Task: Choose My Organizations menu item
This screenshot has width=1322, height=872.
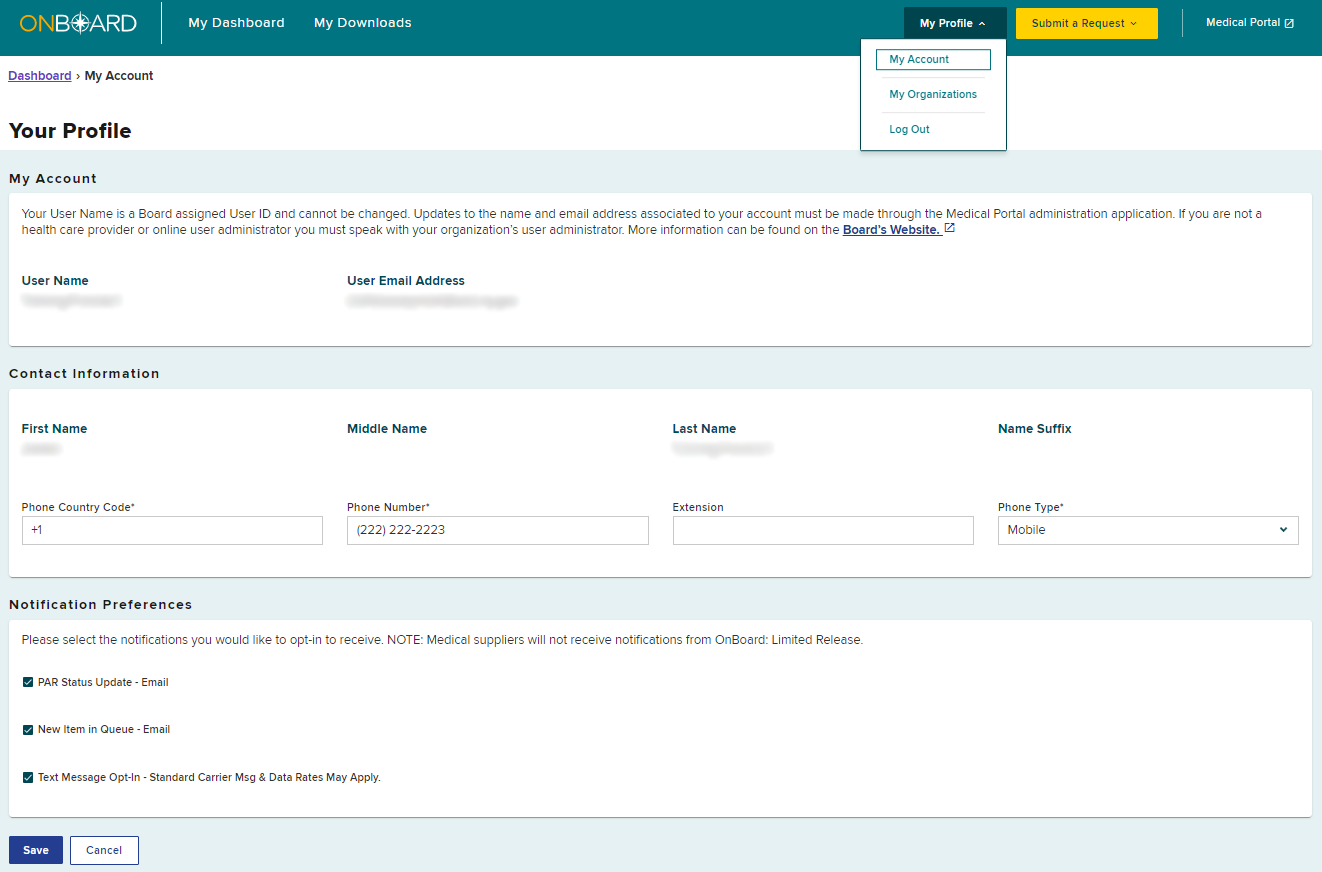Action: 932,95
